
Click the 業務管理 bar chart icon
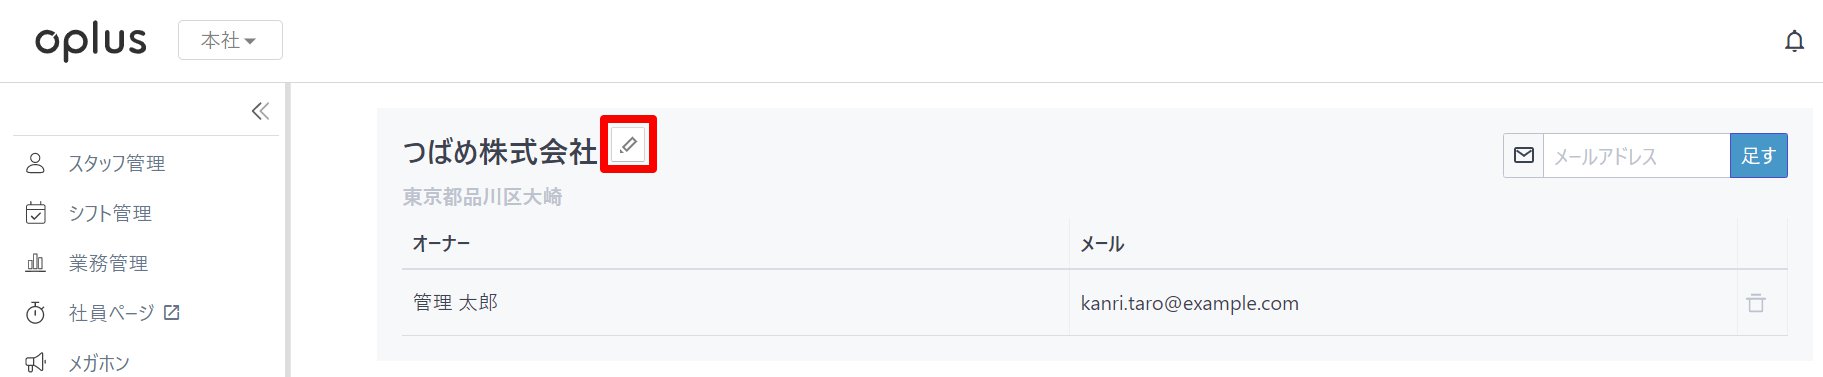point(35,263)
